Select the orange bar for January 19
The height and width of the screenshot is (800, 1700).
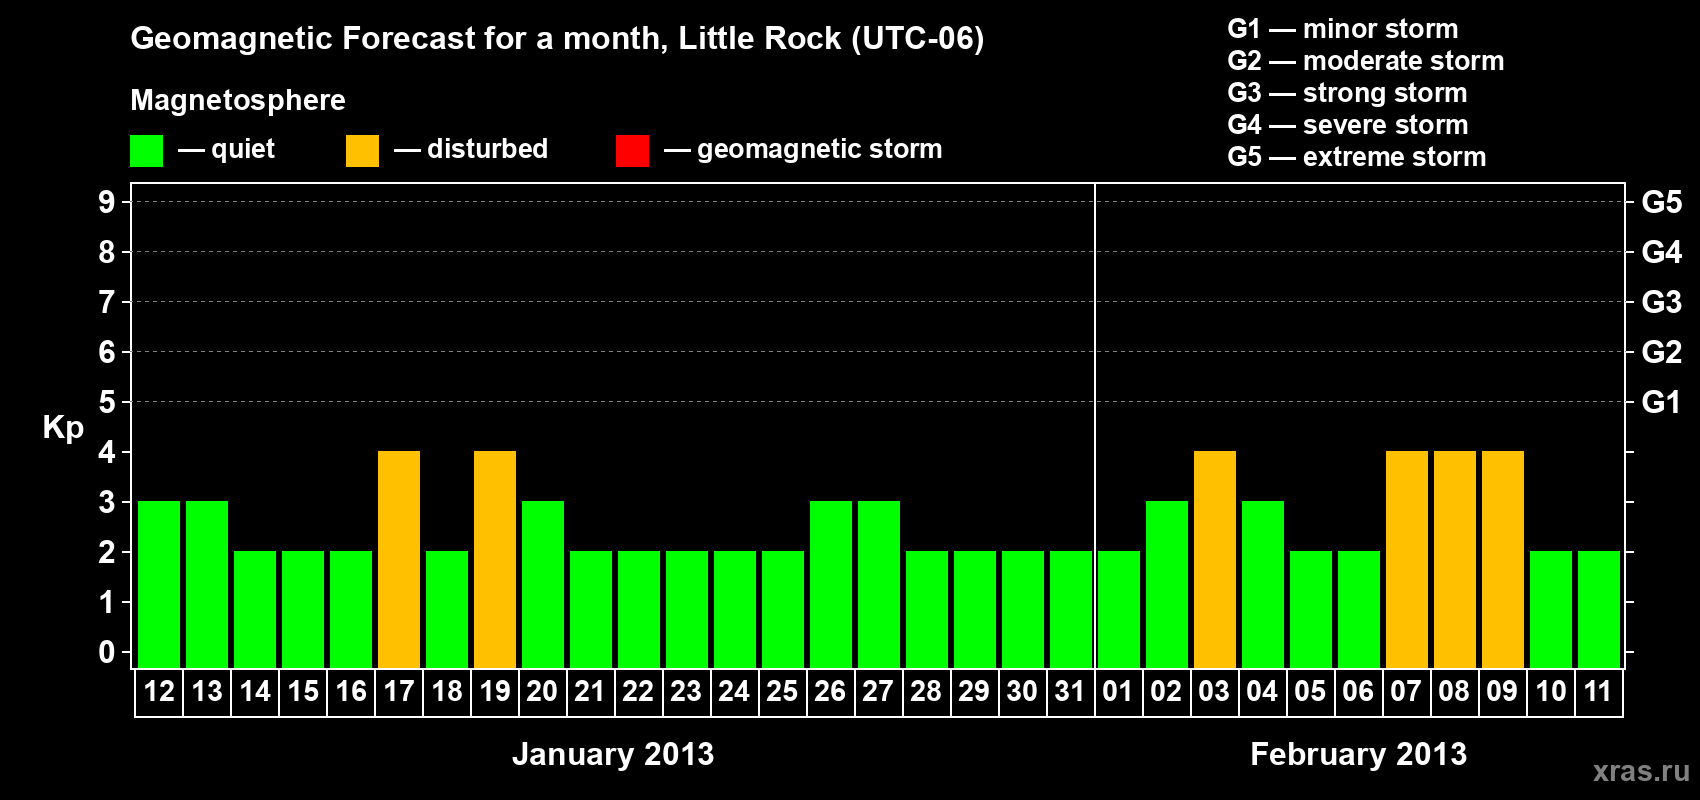pyautogui.click(x=495, y=560)
